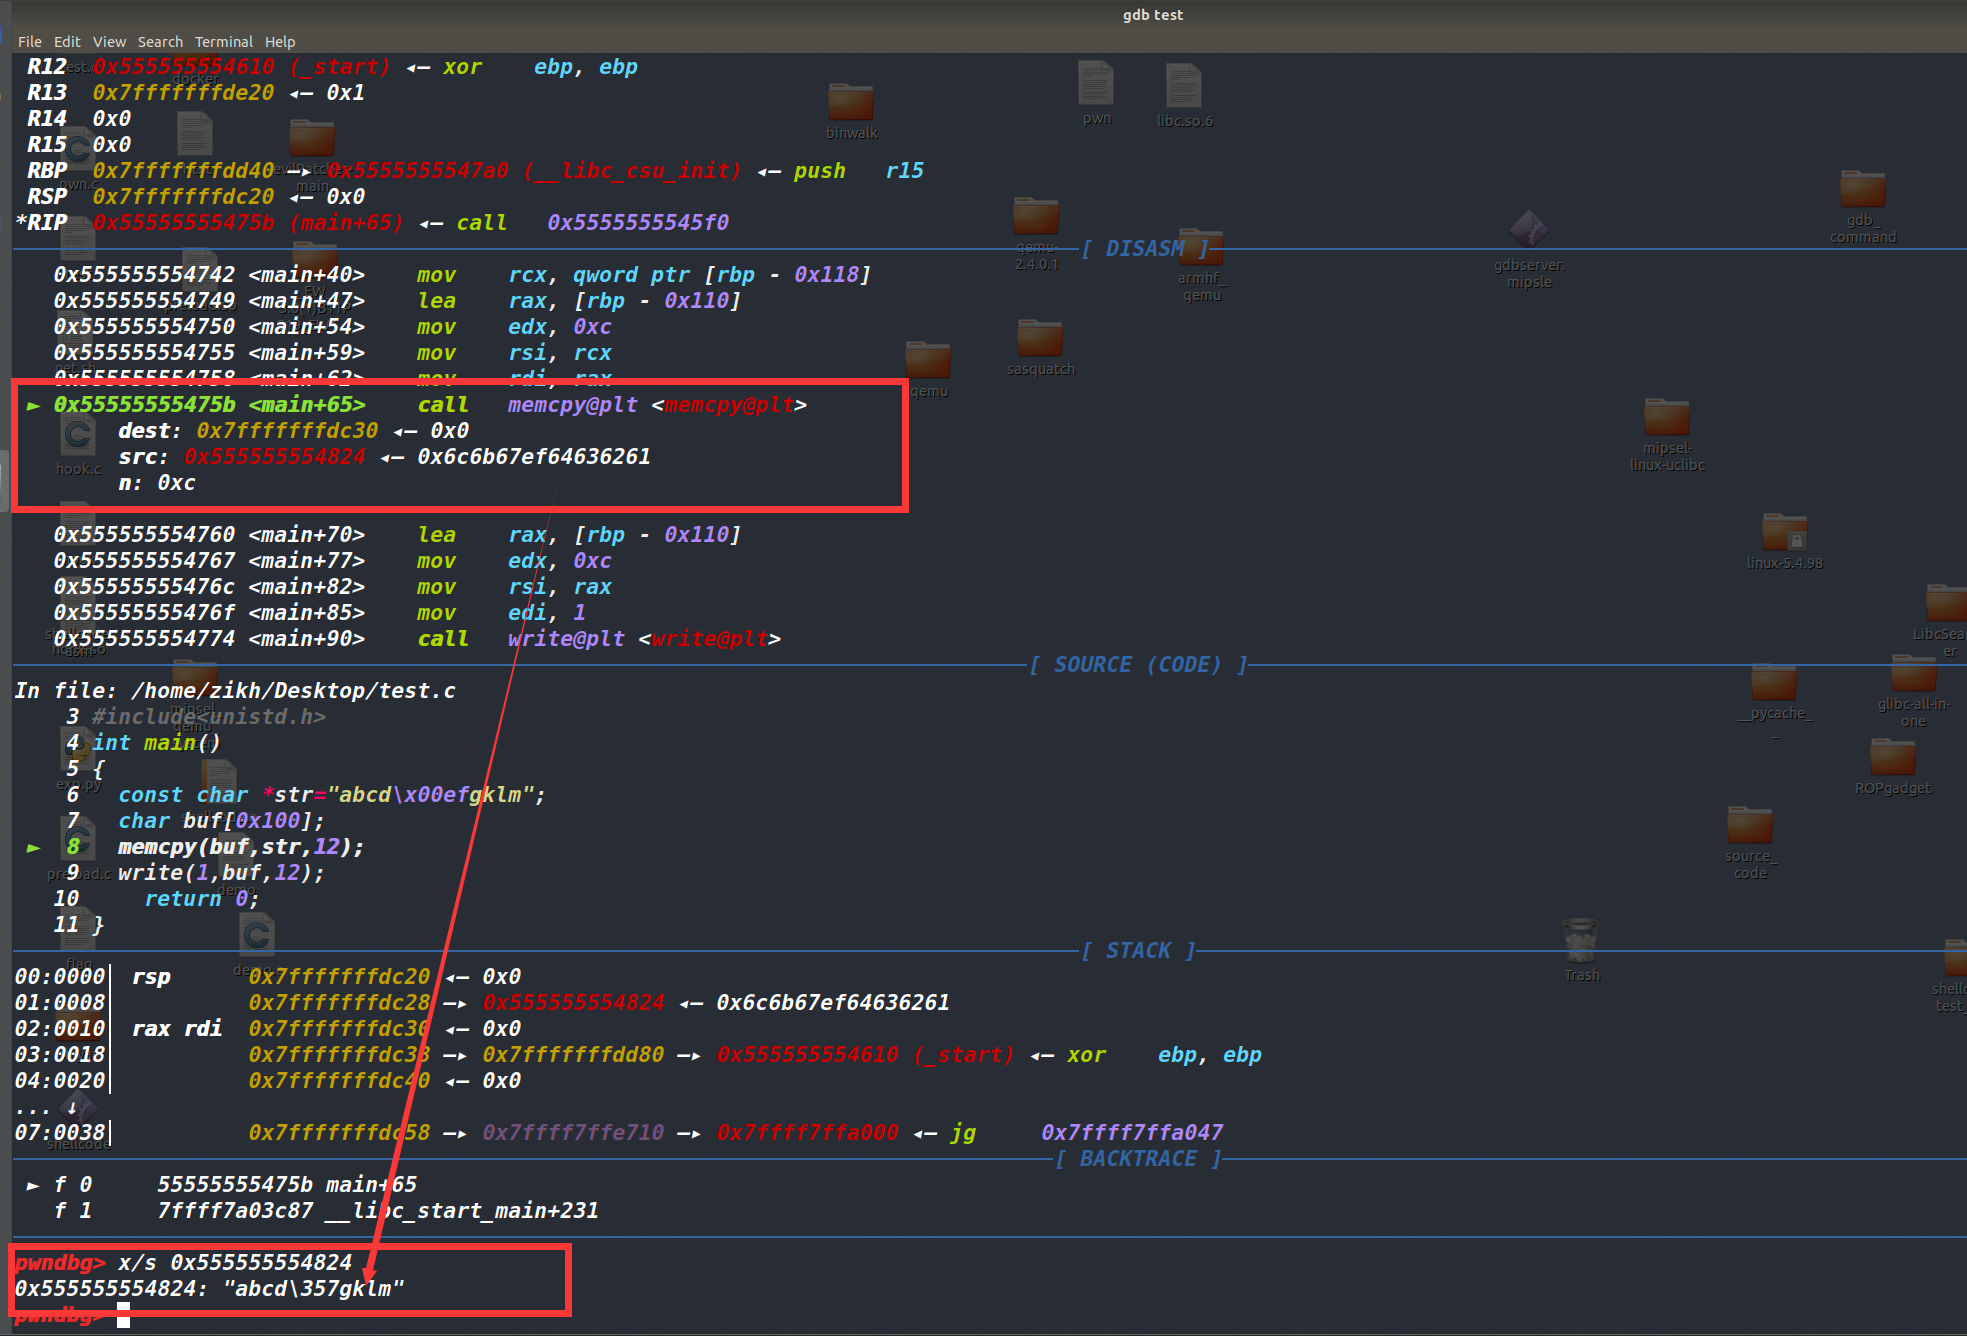The image size is (1967, 1336).
Task: Select the ROPgadget folder icon
Action: click(1892, 766)
